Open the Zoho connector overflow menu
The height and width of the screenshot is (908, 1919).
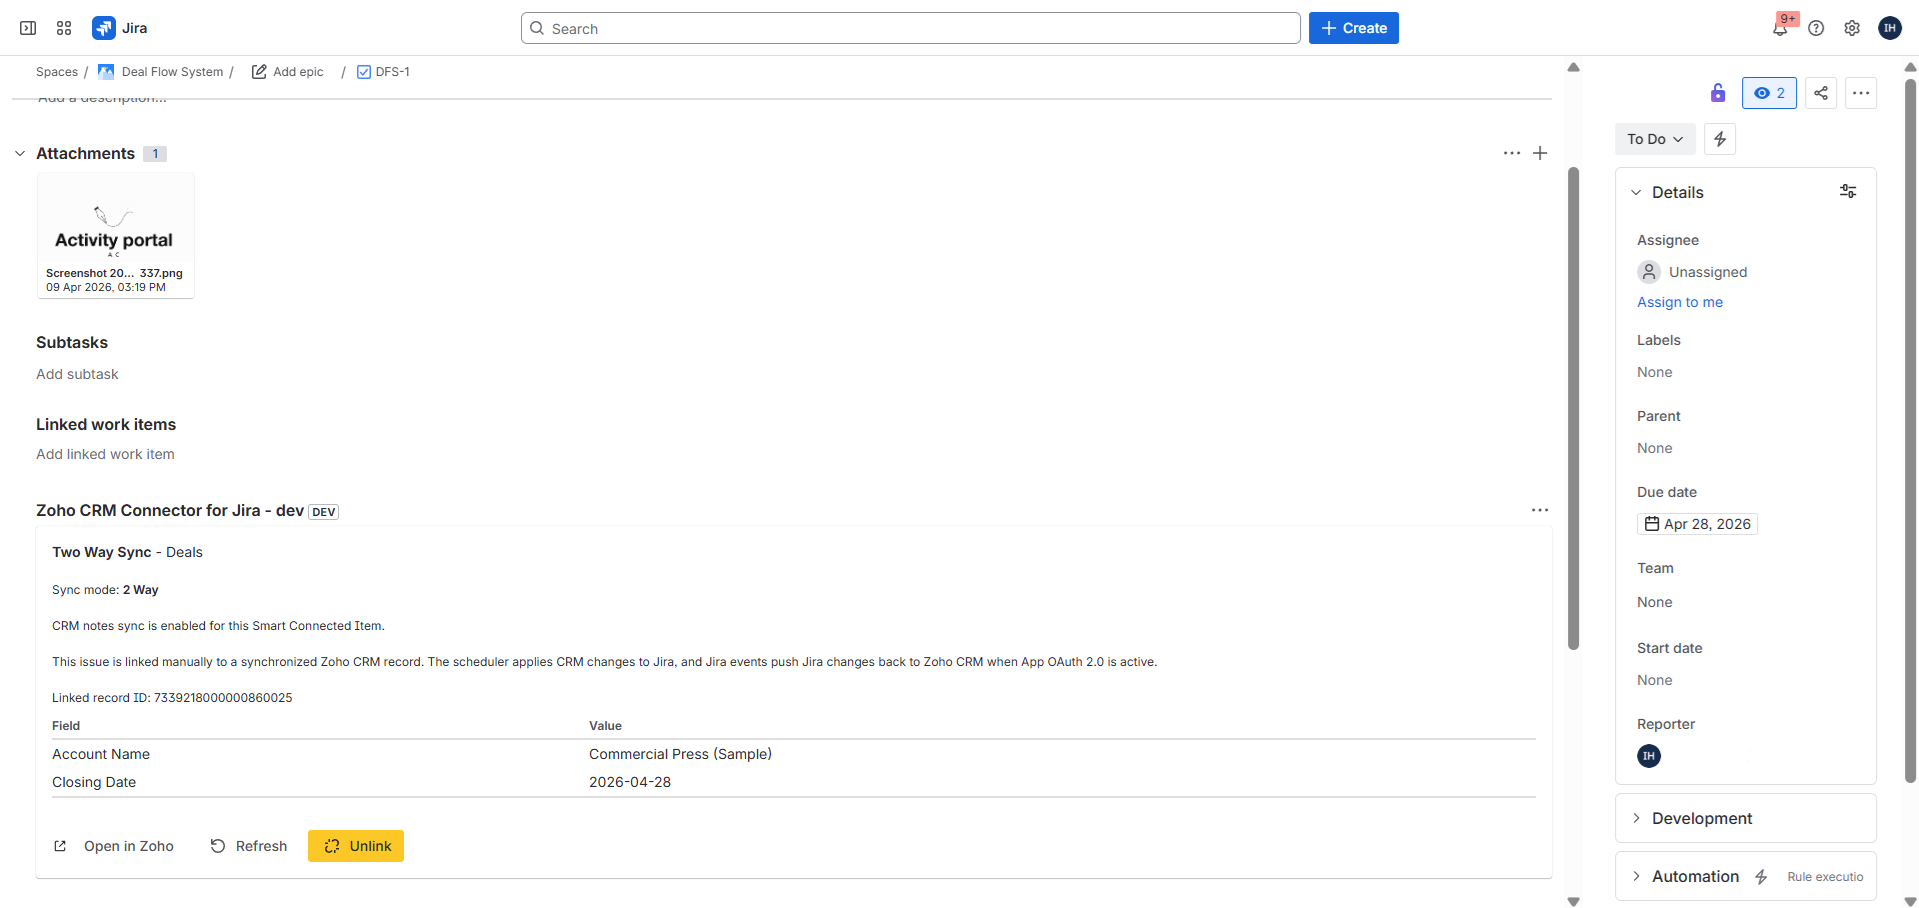pyautogui.click(x=1540, y=510)
